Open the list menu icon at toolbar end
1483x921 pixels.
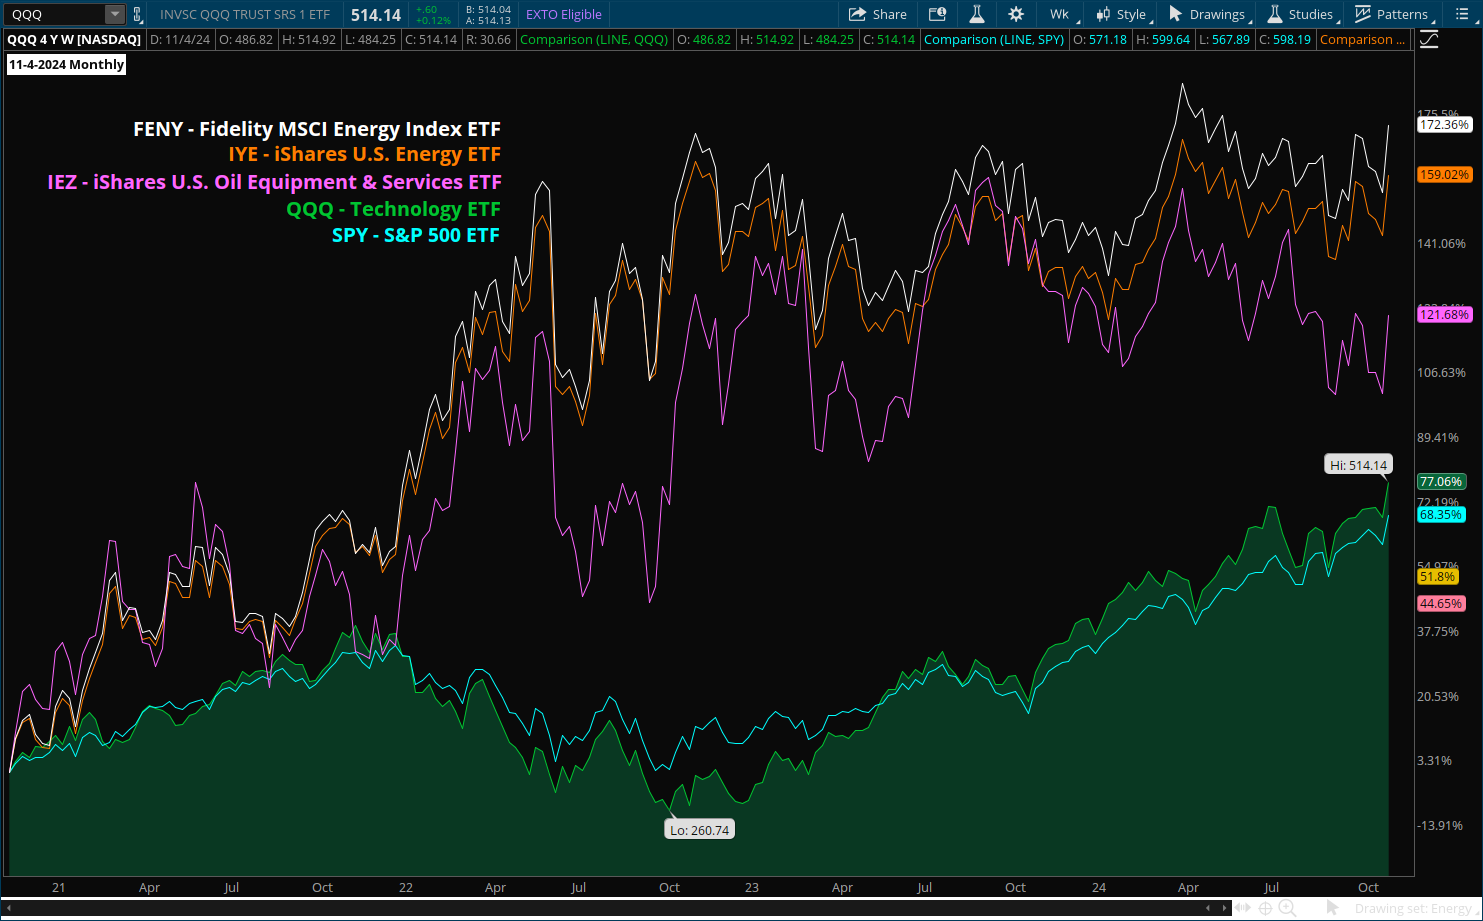tap(1462, 14)
